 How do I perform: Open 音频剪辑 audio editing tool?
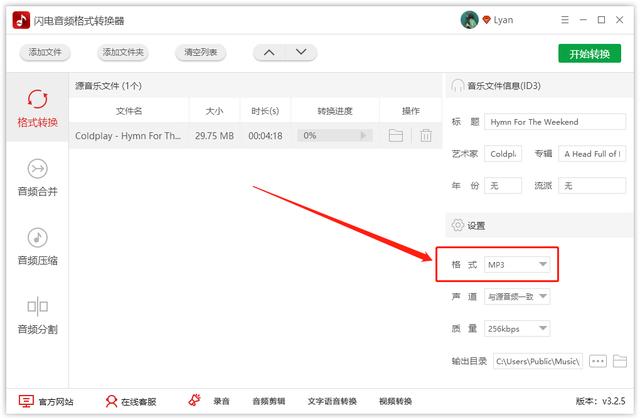[269, 402]
